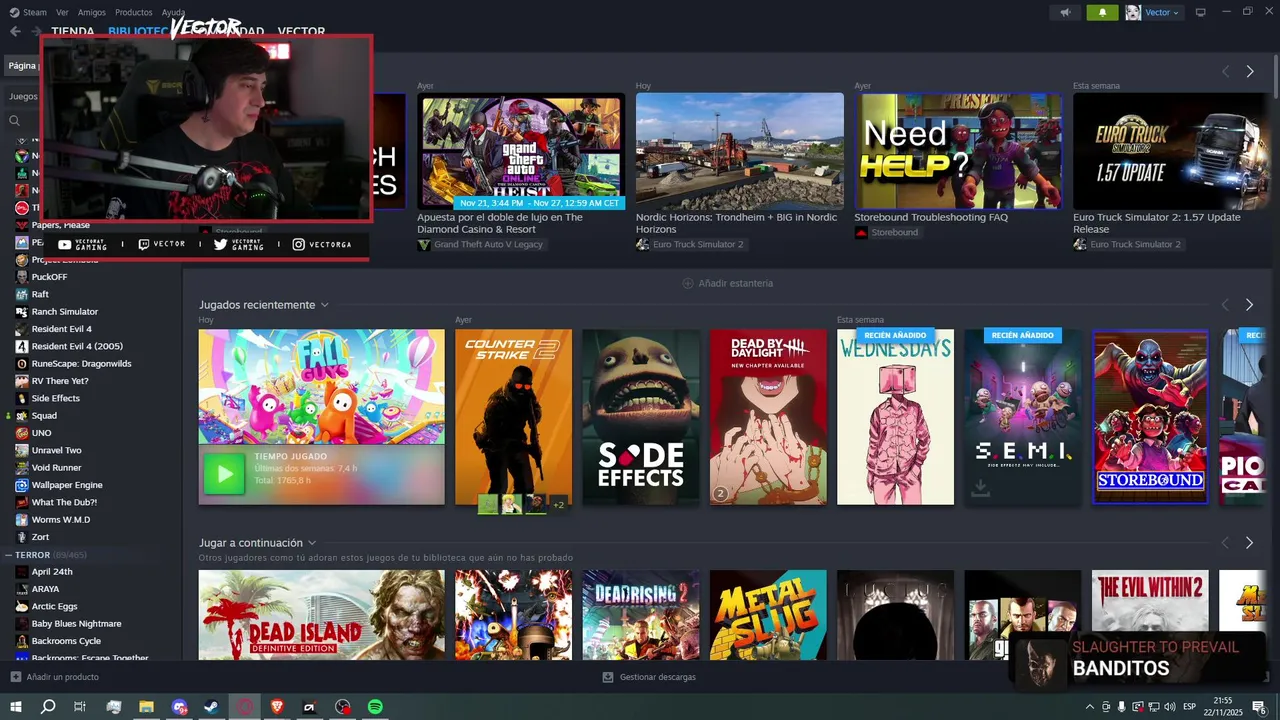Image resolution: width=1280 pixels, height=720 pixels.
Task: Click Añadir estantería
Action: click(x=727, y=283)
